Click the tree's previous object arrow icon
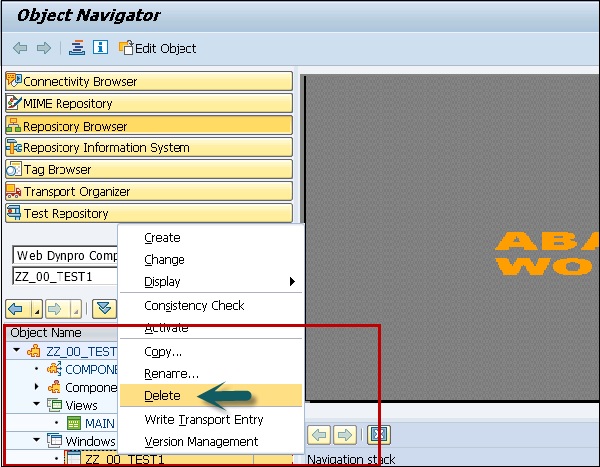Screen dimensions: 600x467 (17, 308)
